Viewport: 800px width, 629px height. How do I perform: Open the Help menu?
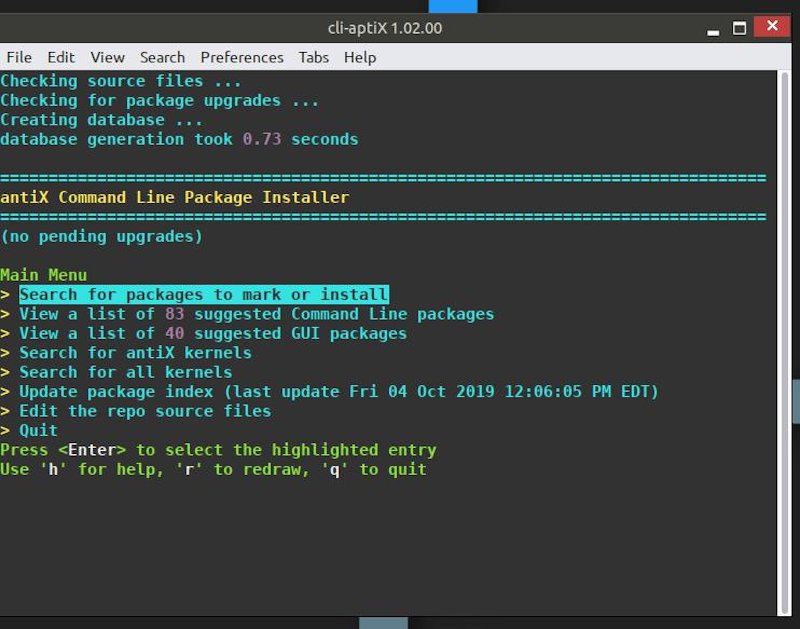pos(360,57)
